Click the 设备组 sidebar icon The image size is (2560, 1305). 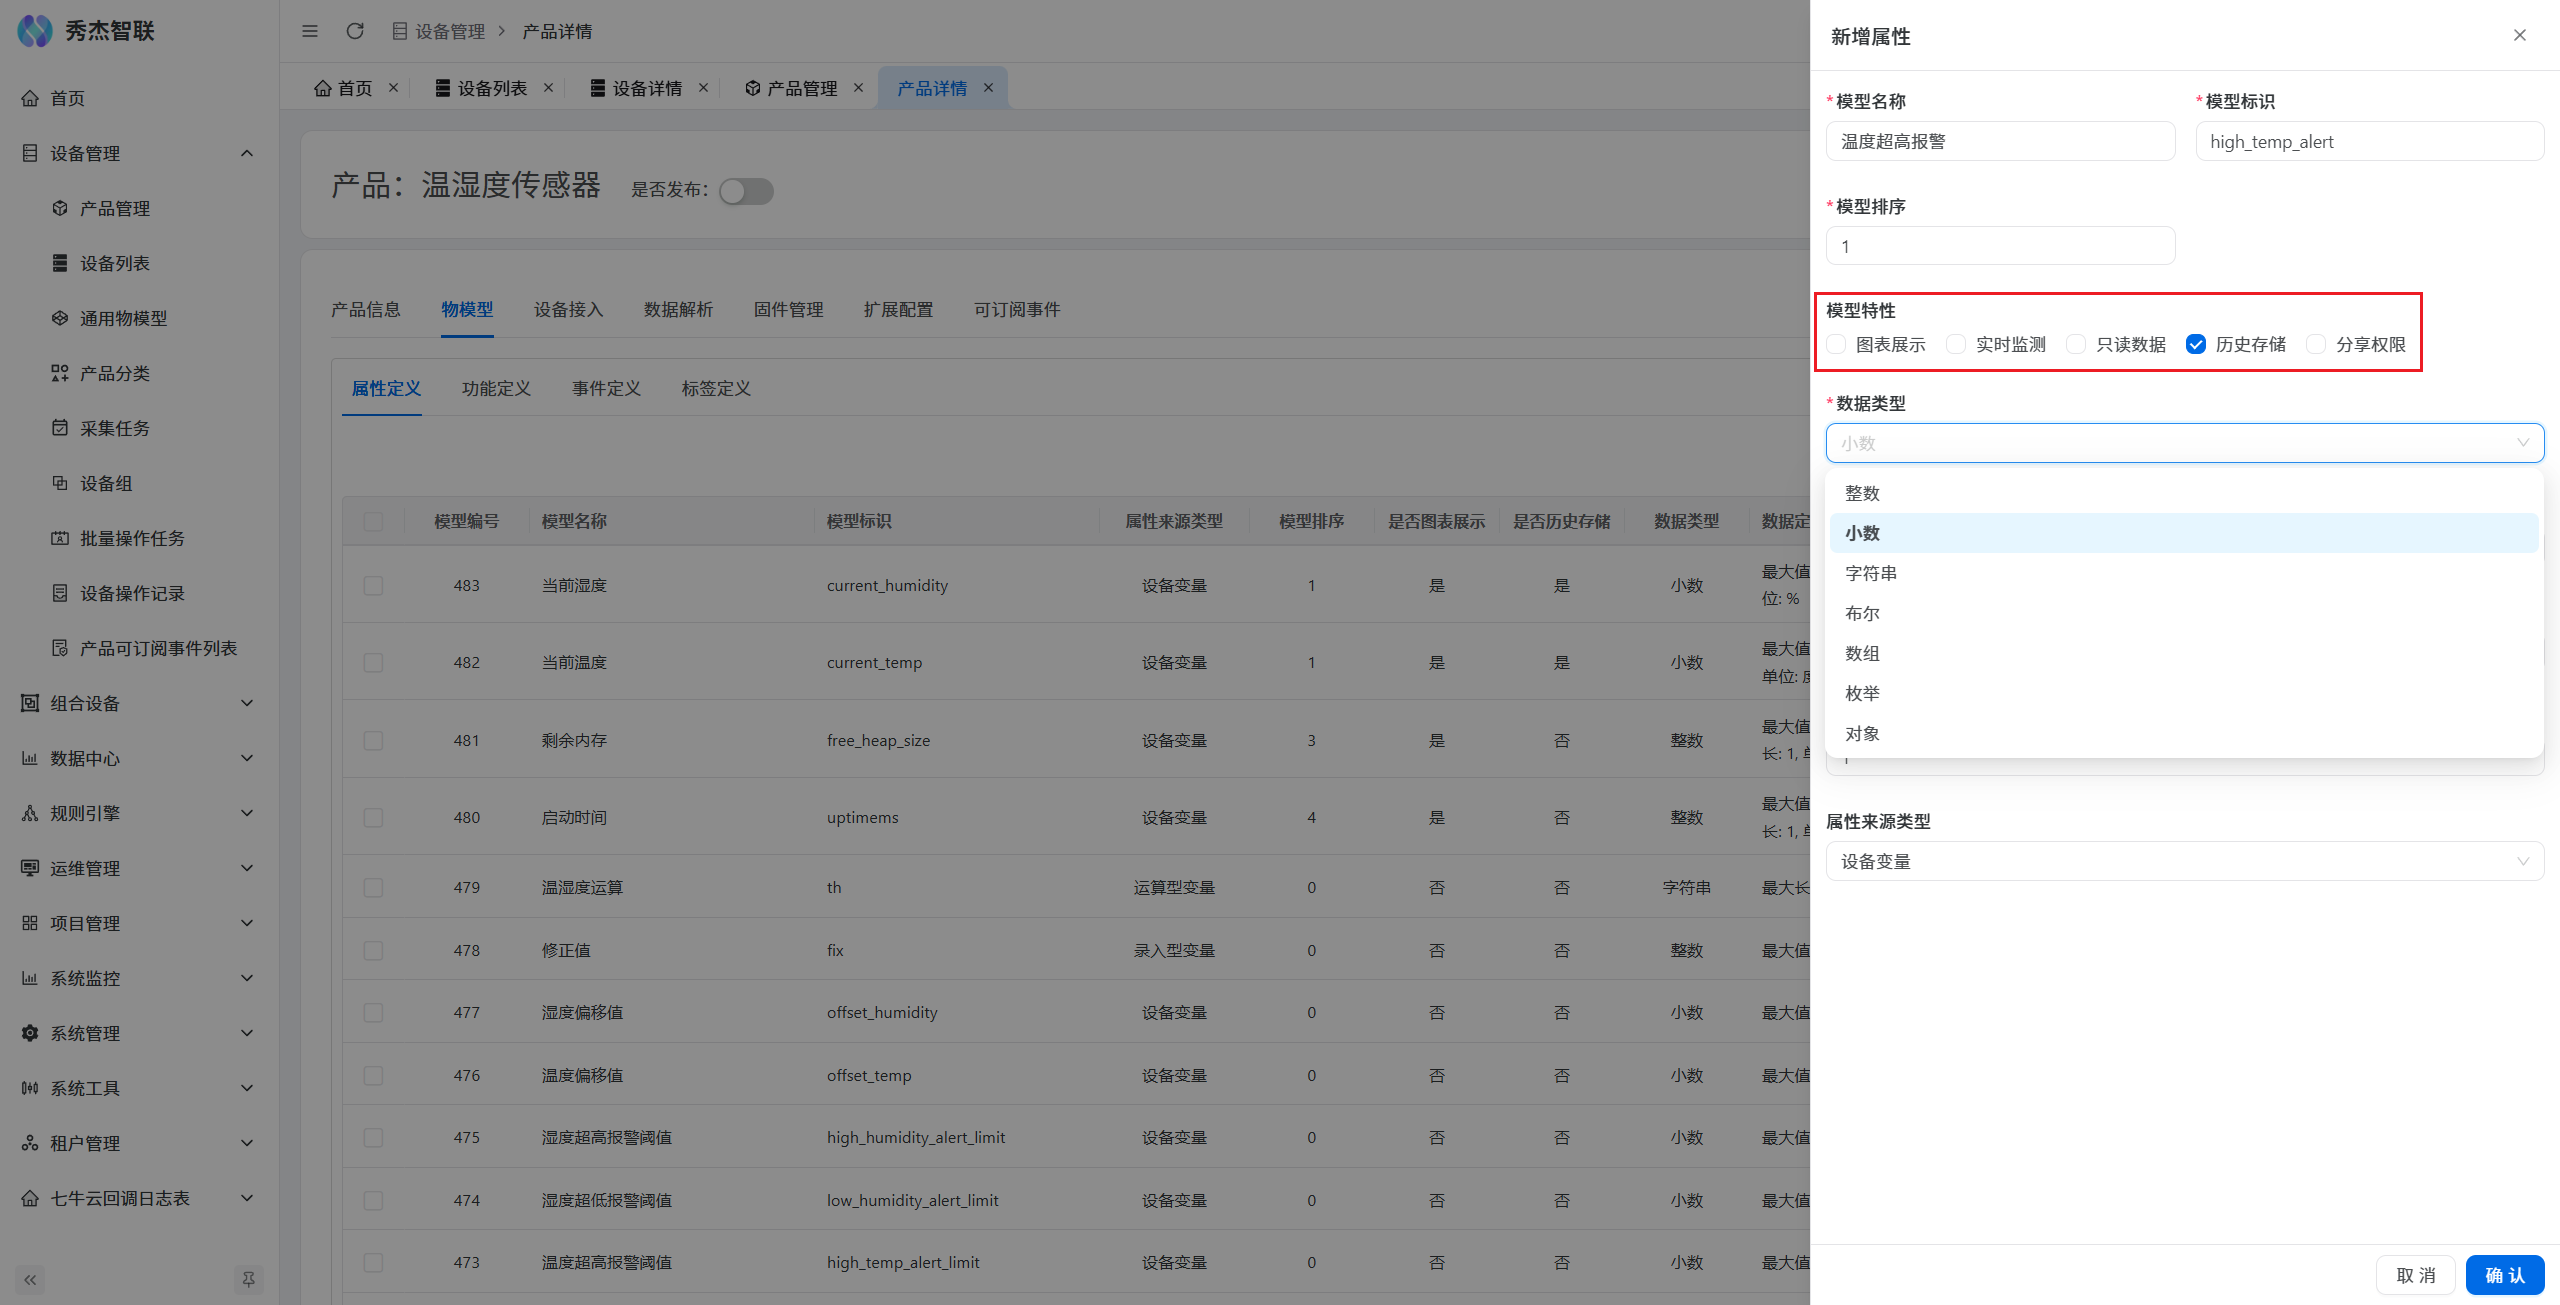click(60, 483)
